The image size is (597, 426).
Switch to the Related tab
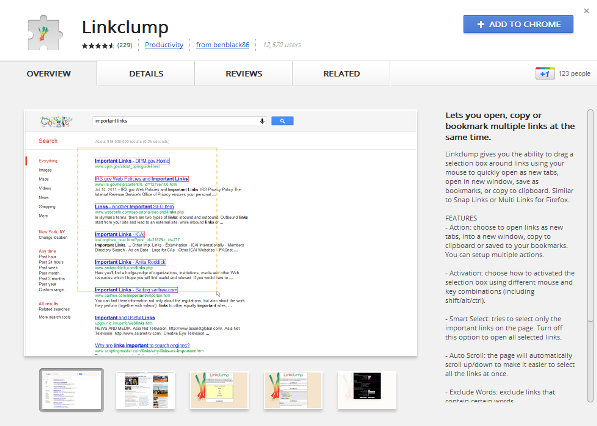point(342,73)
